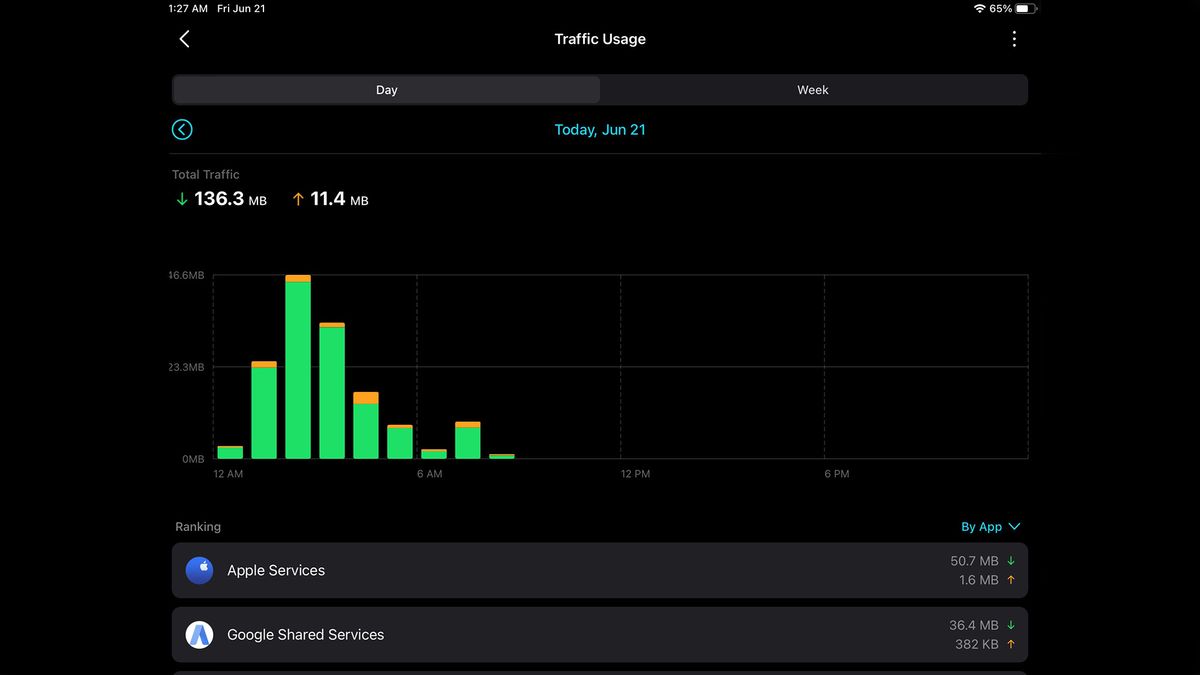Tap the back arrow to leave Traffic Usage

(x=184, y=38)
